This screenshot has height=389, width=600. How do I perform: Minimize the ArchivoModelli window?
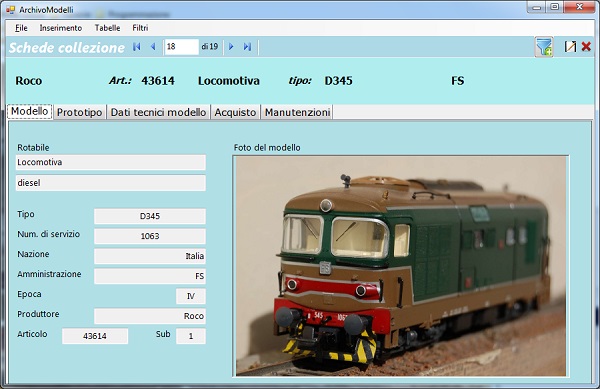click(536, 7)
